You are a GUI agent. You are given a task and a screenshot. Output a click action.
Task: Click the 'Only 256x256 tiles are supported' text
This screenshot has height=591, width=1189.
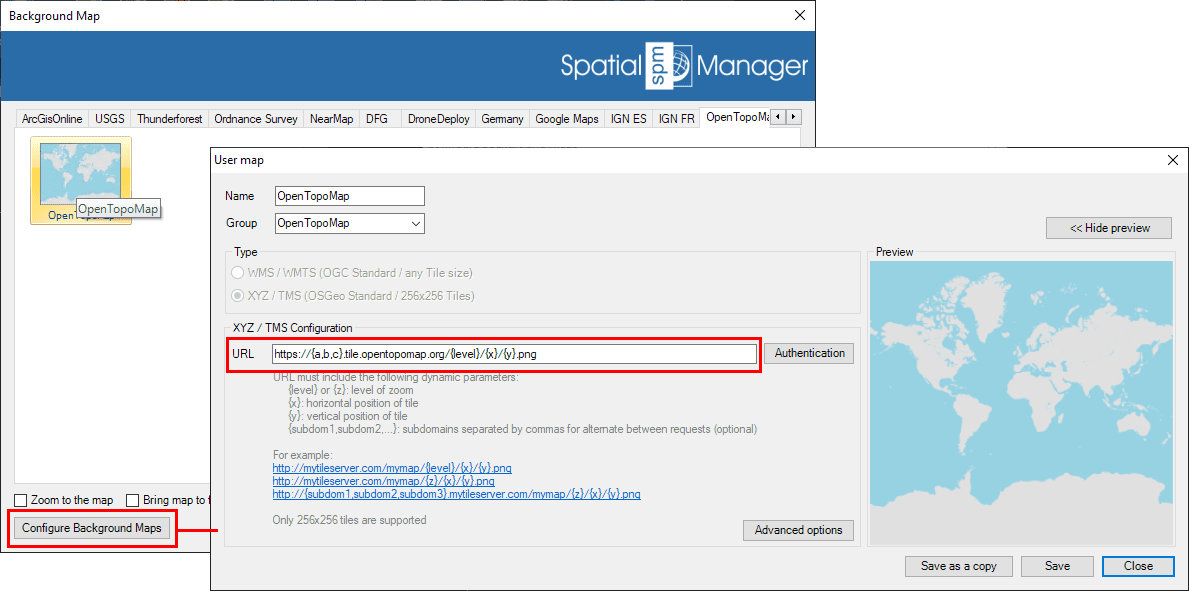tap(349, 520)
